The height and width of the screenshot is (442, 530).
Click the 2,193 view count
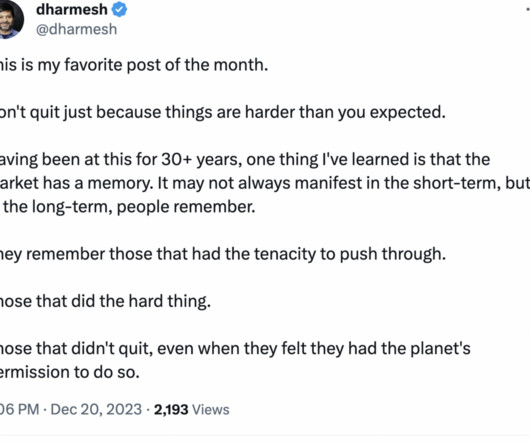coord(171,410)
